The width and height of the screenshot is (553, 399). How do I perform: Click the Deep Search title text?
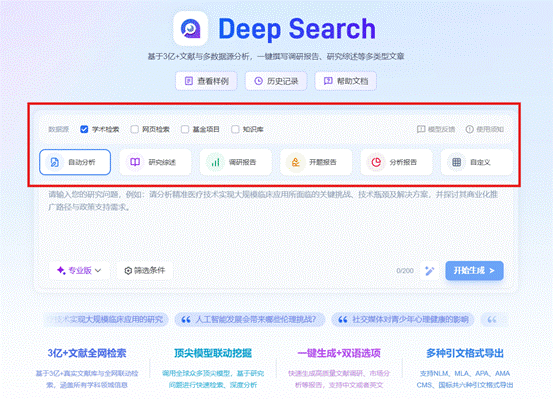click(297, 29)
